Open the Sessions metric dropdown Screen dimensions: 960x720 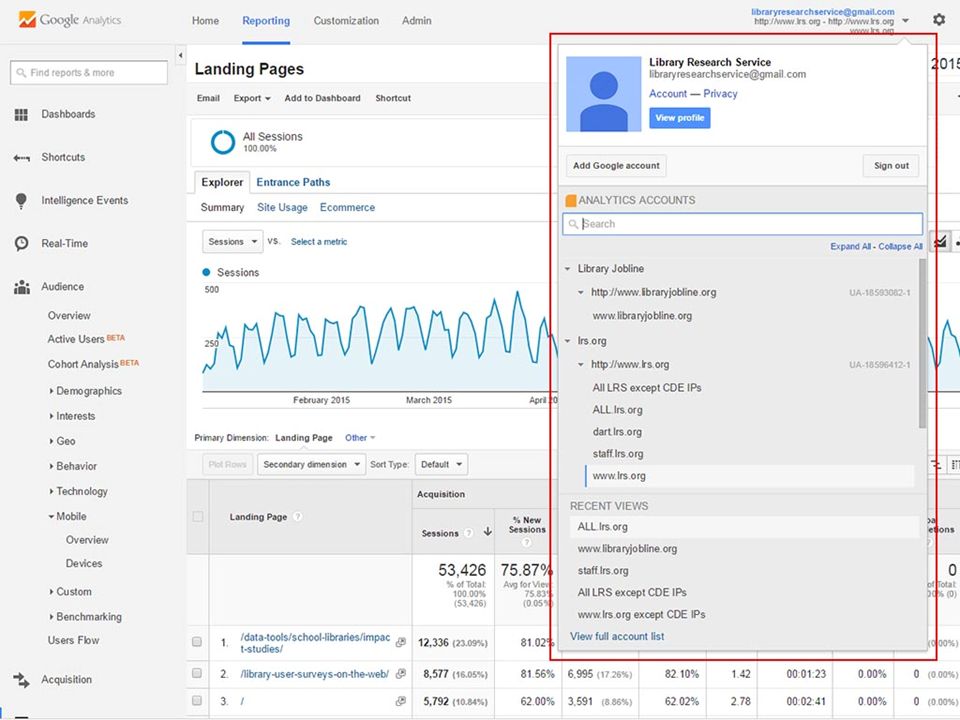click(233, 242)
